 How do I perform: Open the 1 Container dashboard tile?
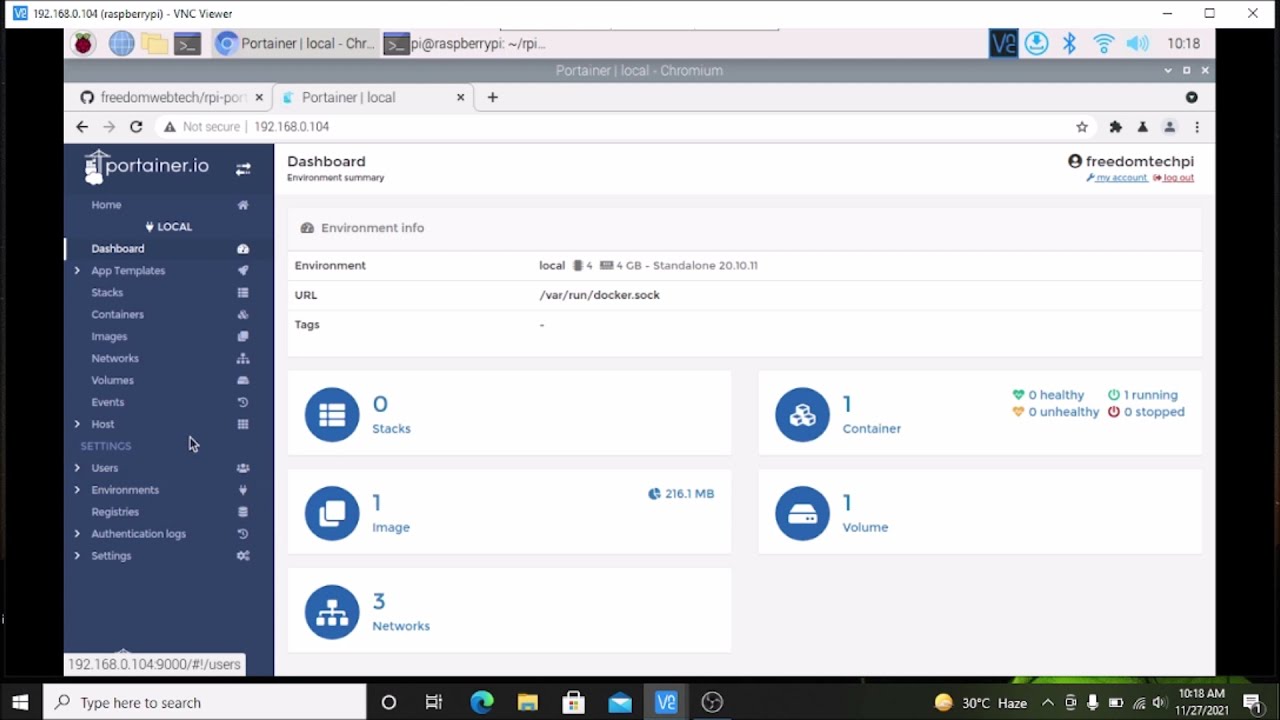(980, 414)
